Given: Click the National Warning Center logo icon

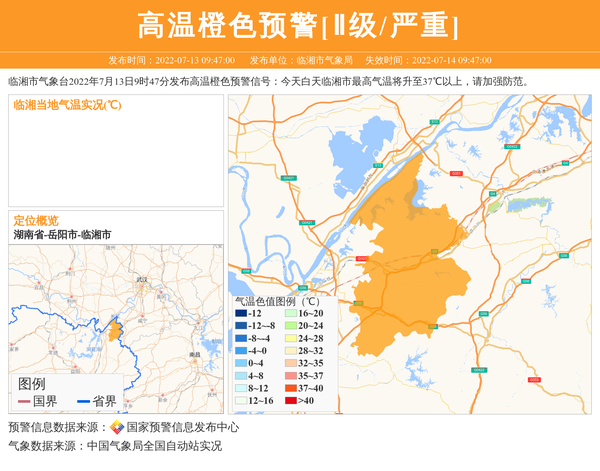Looking at the screenshot, I should [117, 427].
